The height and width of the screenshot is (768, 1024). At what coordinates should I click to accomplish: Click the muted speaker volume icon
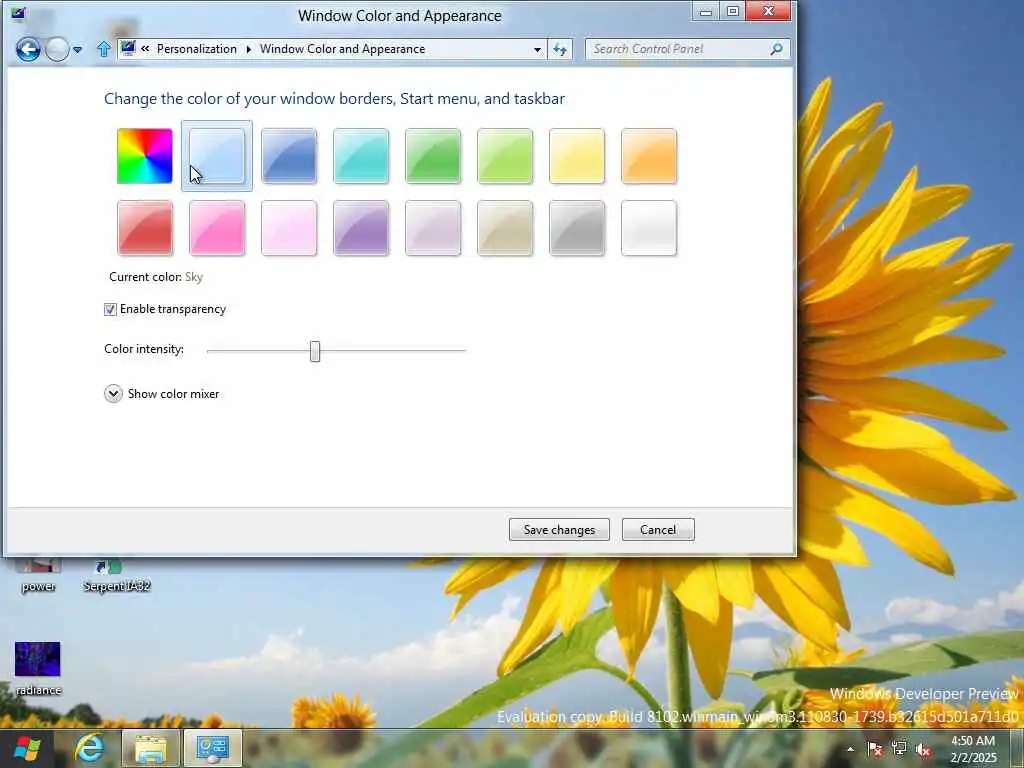click(x=923, y=749)
